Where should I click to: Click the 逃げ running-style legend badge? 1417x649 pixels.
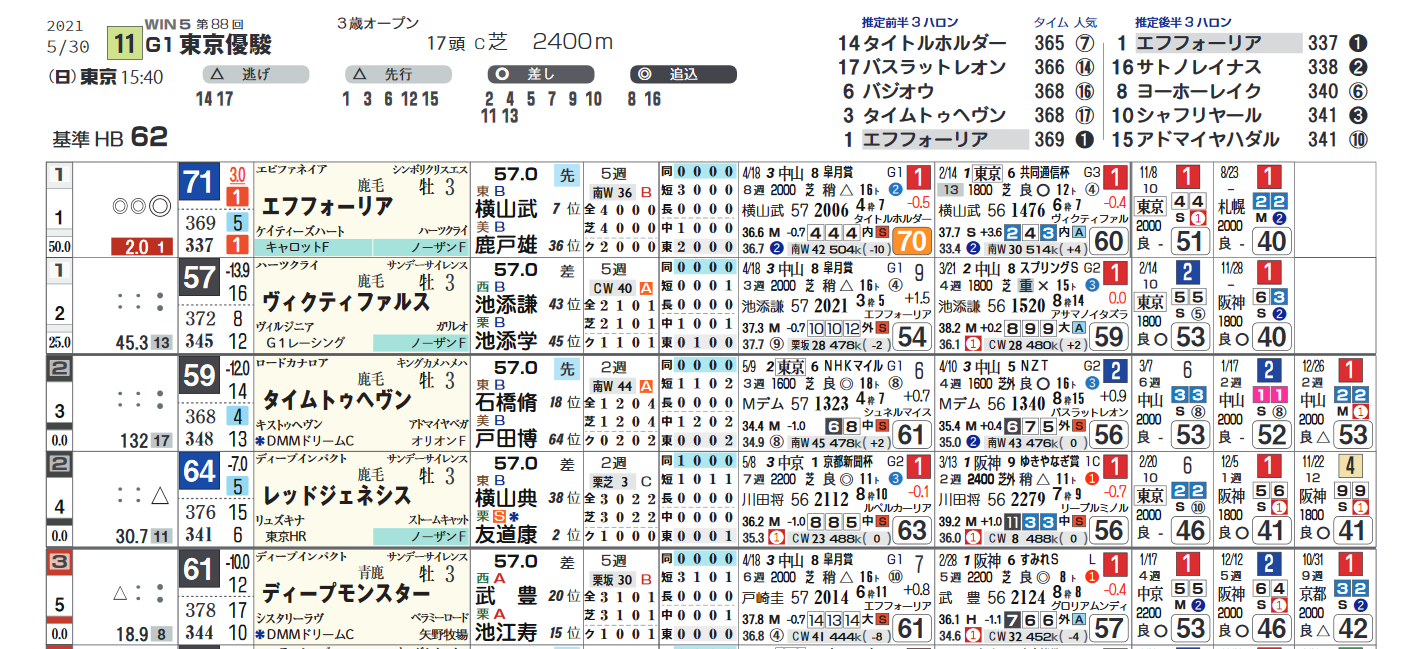coord(255,74)
